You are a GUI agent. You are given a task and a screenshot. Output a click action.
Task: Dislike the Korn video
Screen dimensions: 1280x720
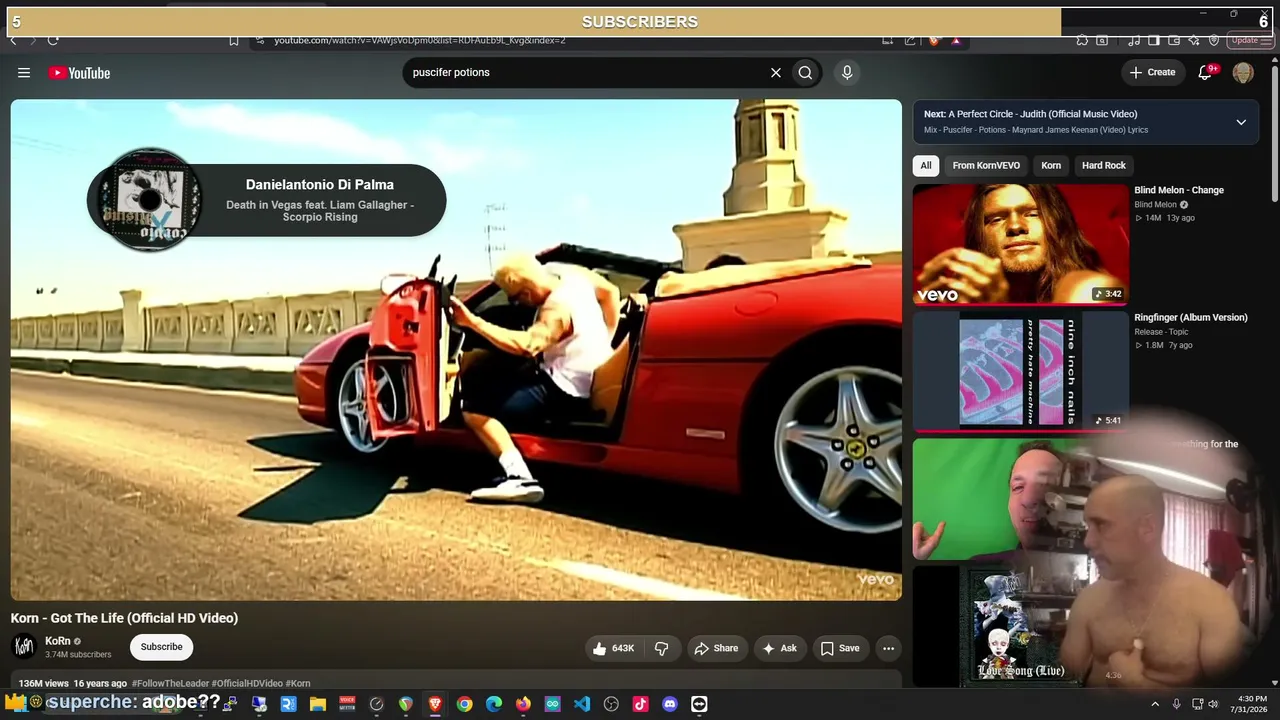(x=661, y=648)
